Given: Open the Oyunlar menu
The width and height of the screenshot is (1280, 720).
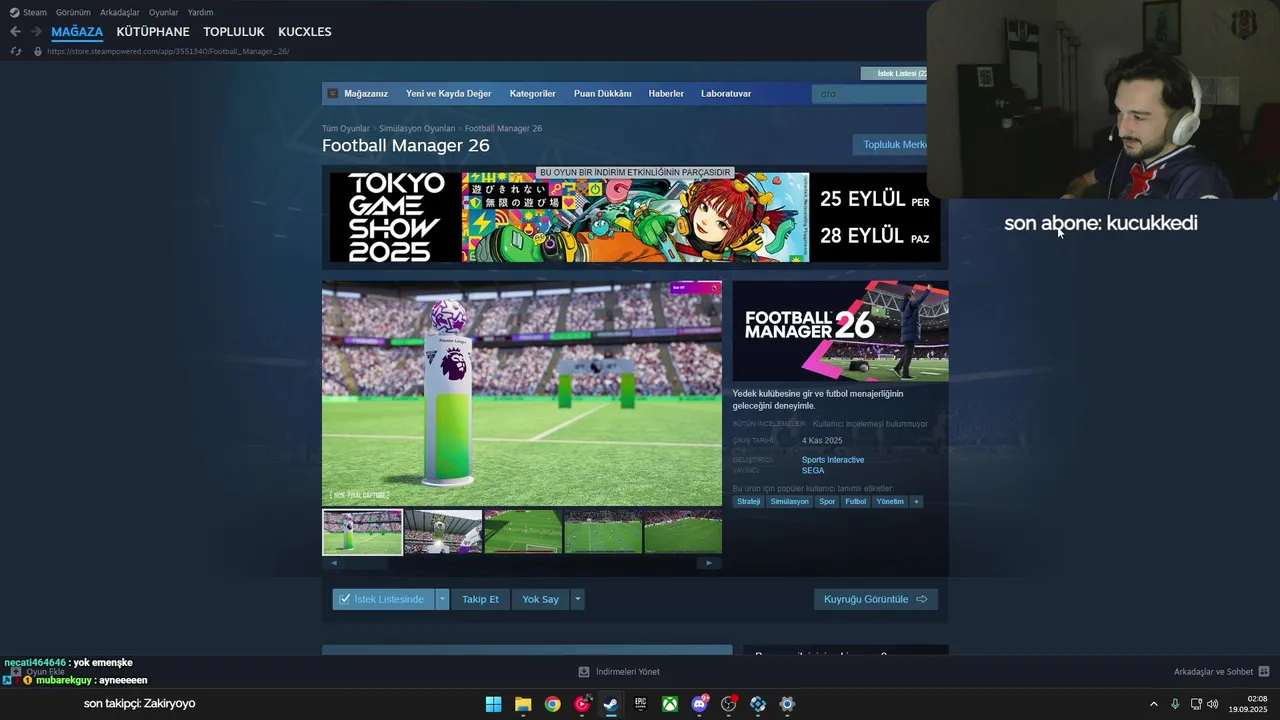Looking at the screenshot, I should [164, 13].
